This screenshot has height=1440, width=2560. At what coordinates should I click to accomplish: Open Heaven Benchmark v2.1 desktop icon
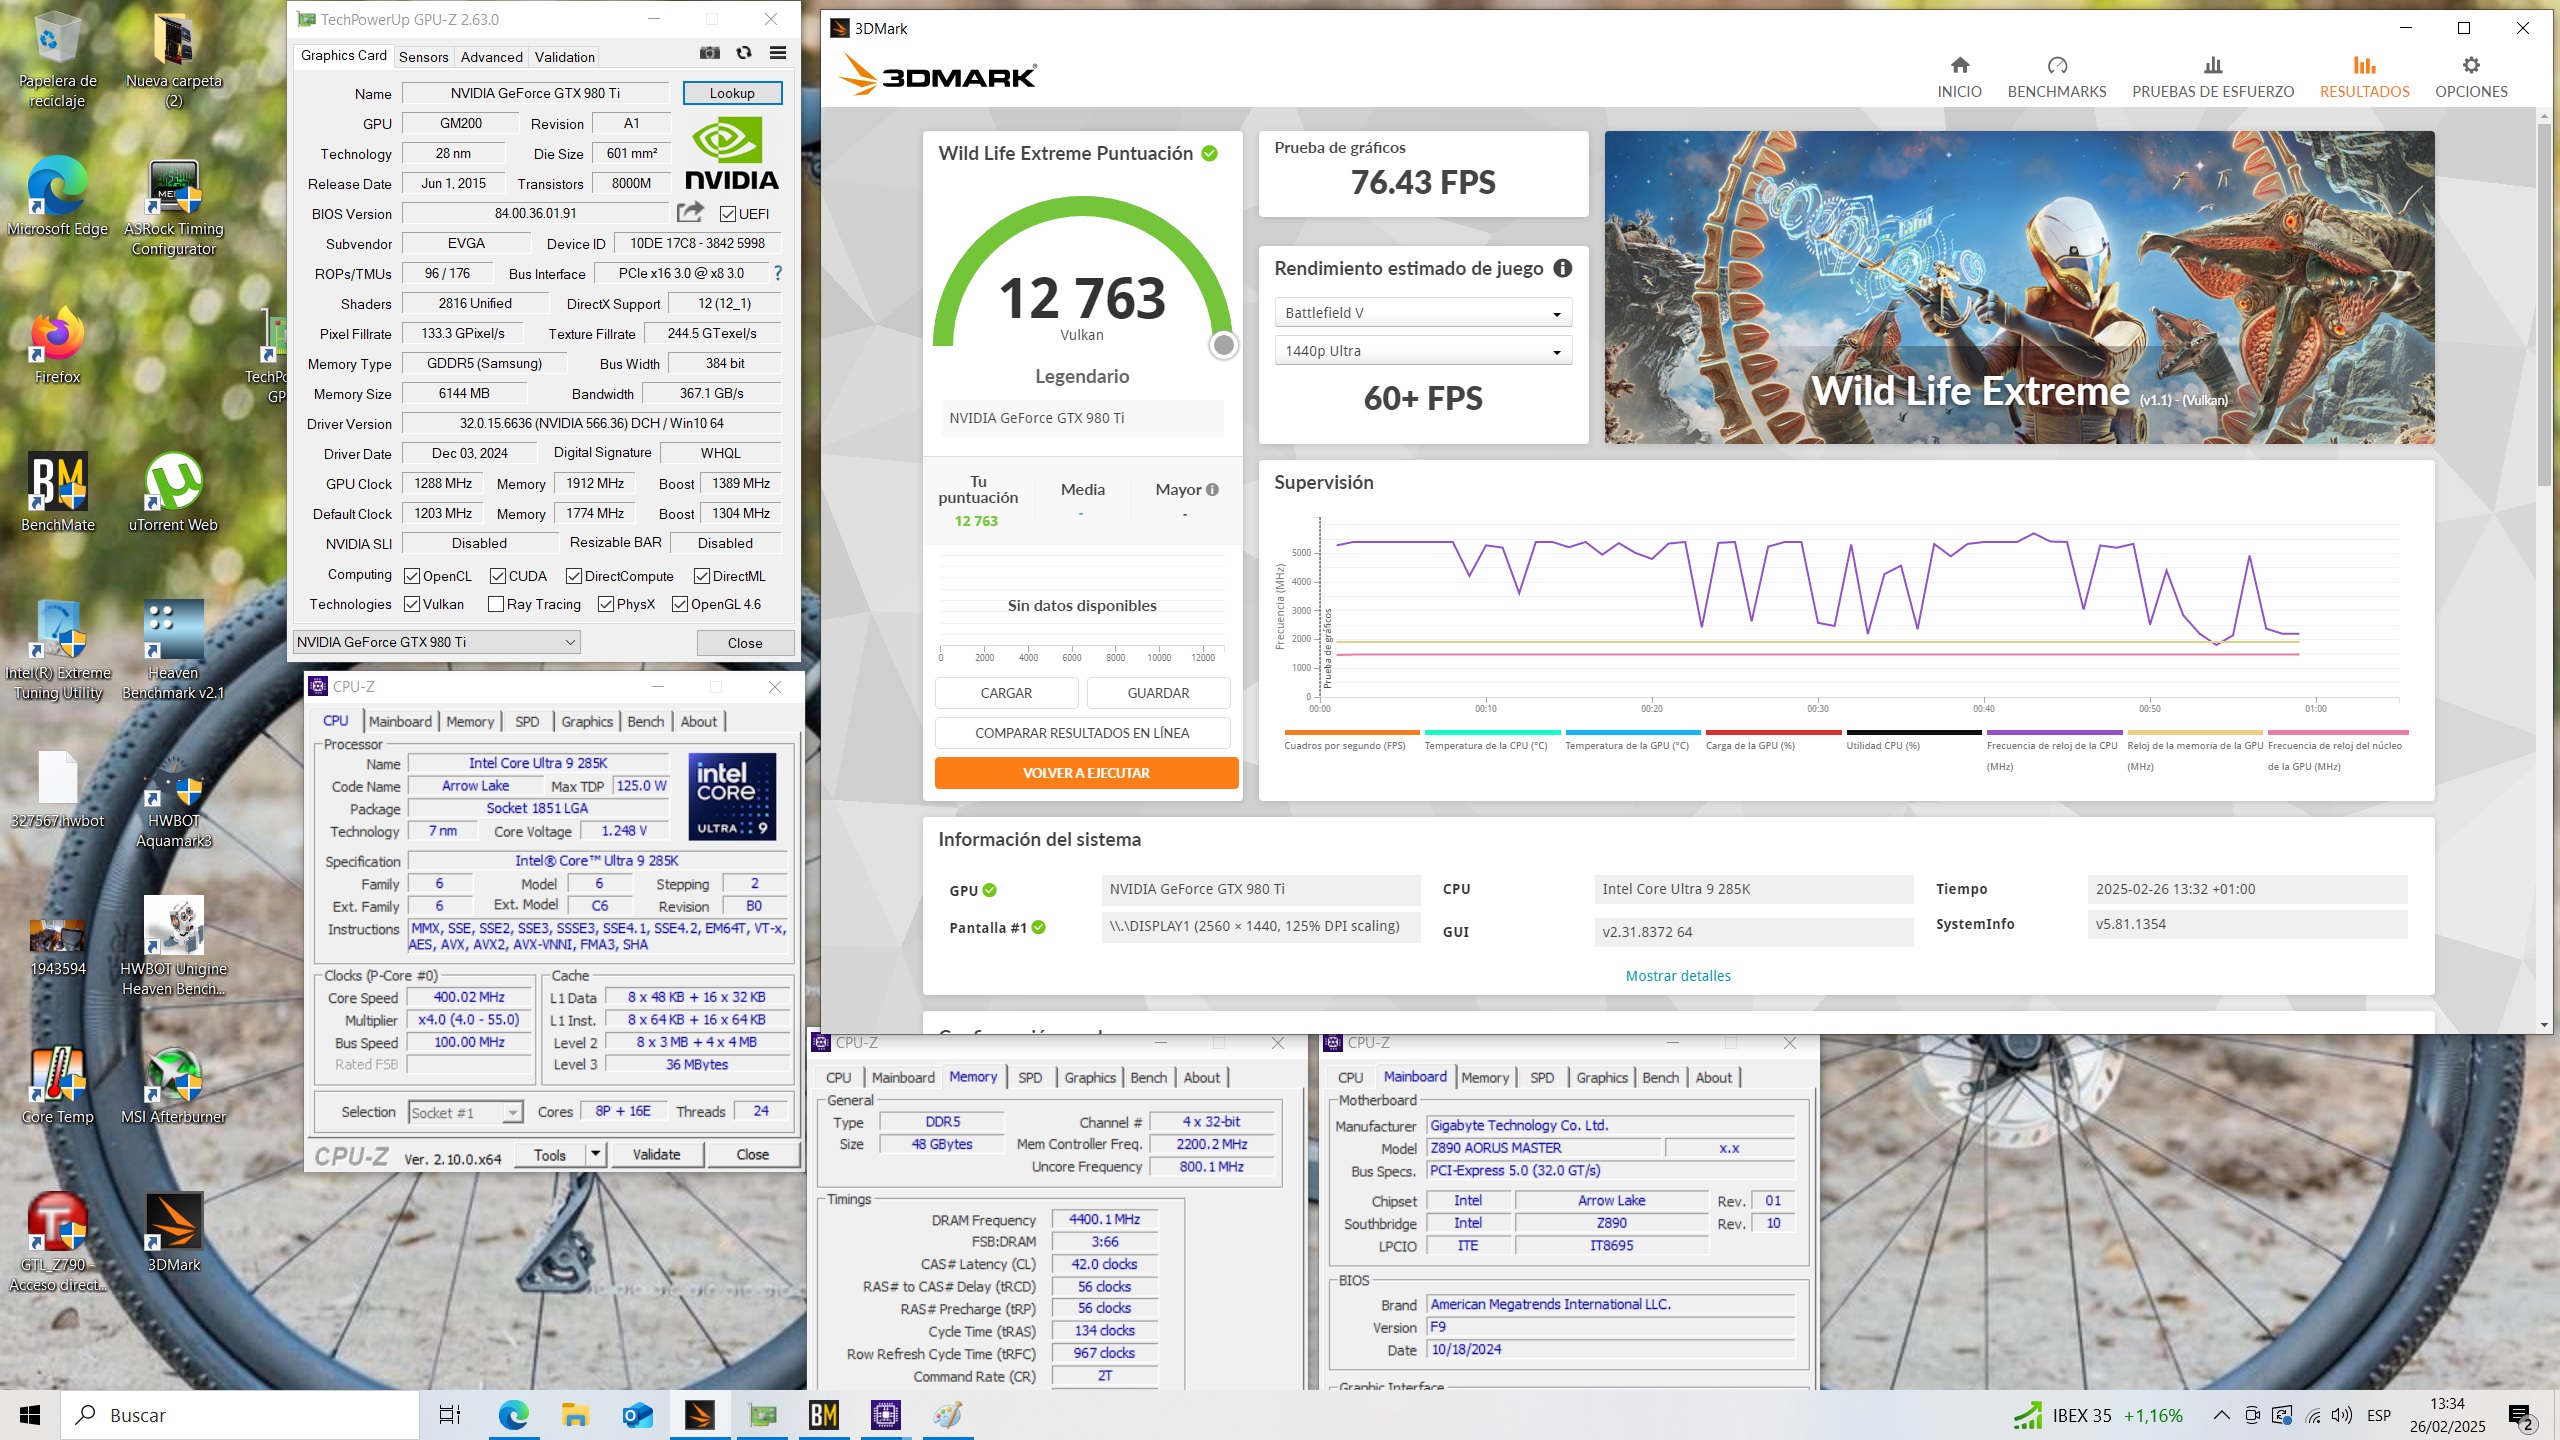[x=173, y=650]
